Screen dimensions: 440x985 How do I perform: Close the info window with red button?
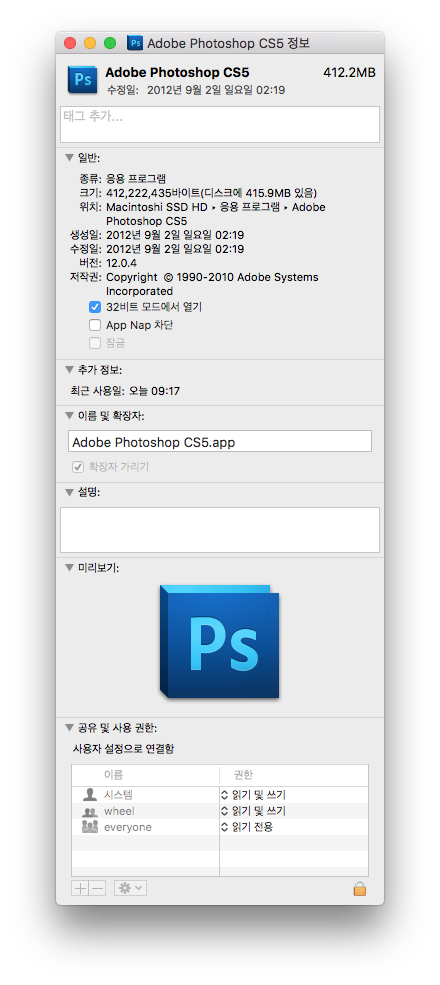pos(70,43)
